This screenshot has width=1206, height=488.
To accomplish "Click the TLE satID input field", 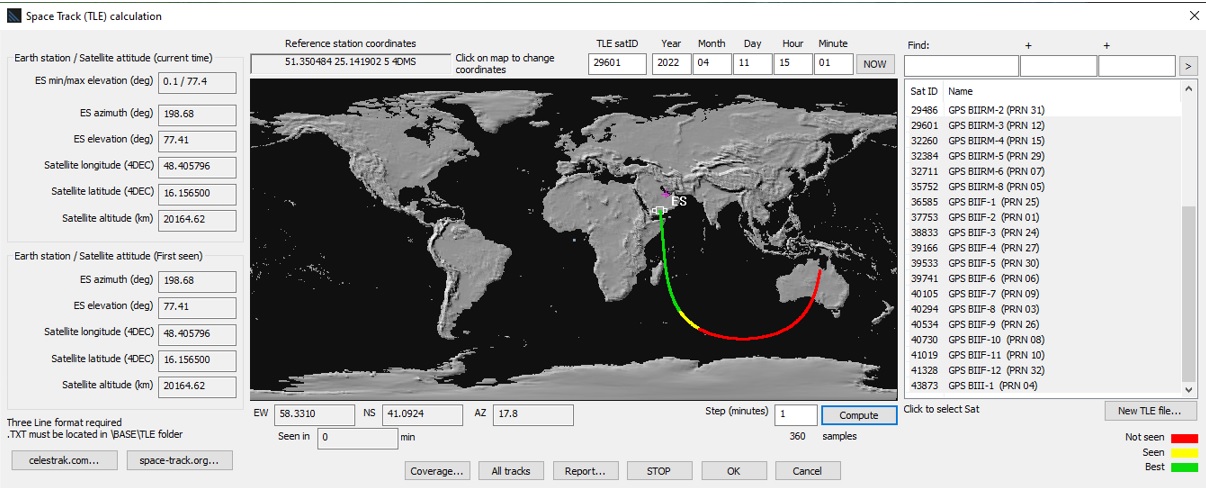I will coord(617,64).
